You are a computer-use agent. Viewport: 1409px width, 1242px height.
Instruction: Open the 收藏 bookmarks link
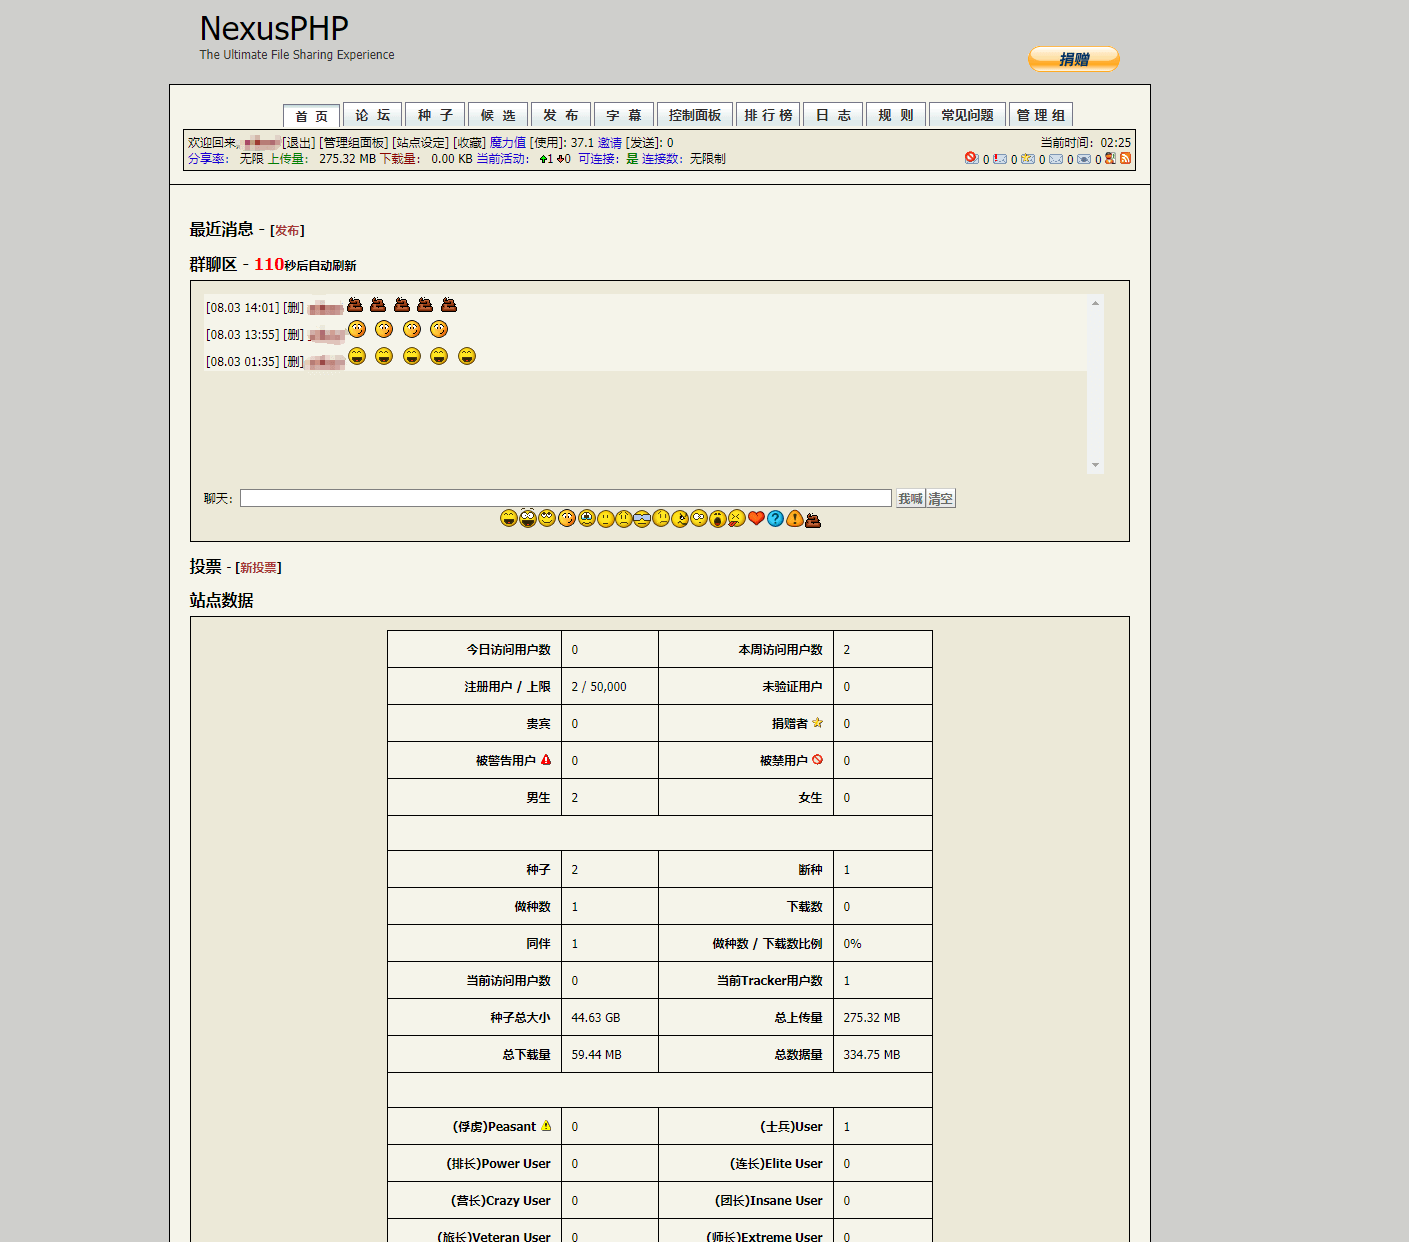click(x=469, y=143)
